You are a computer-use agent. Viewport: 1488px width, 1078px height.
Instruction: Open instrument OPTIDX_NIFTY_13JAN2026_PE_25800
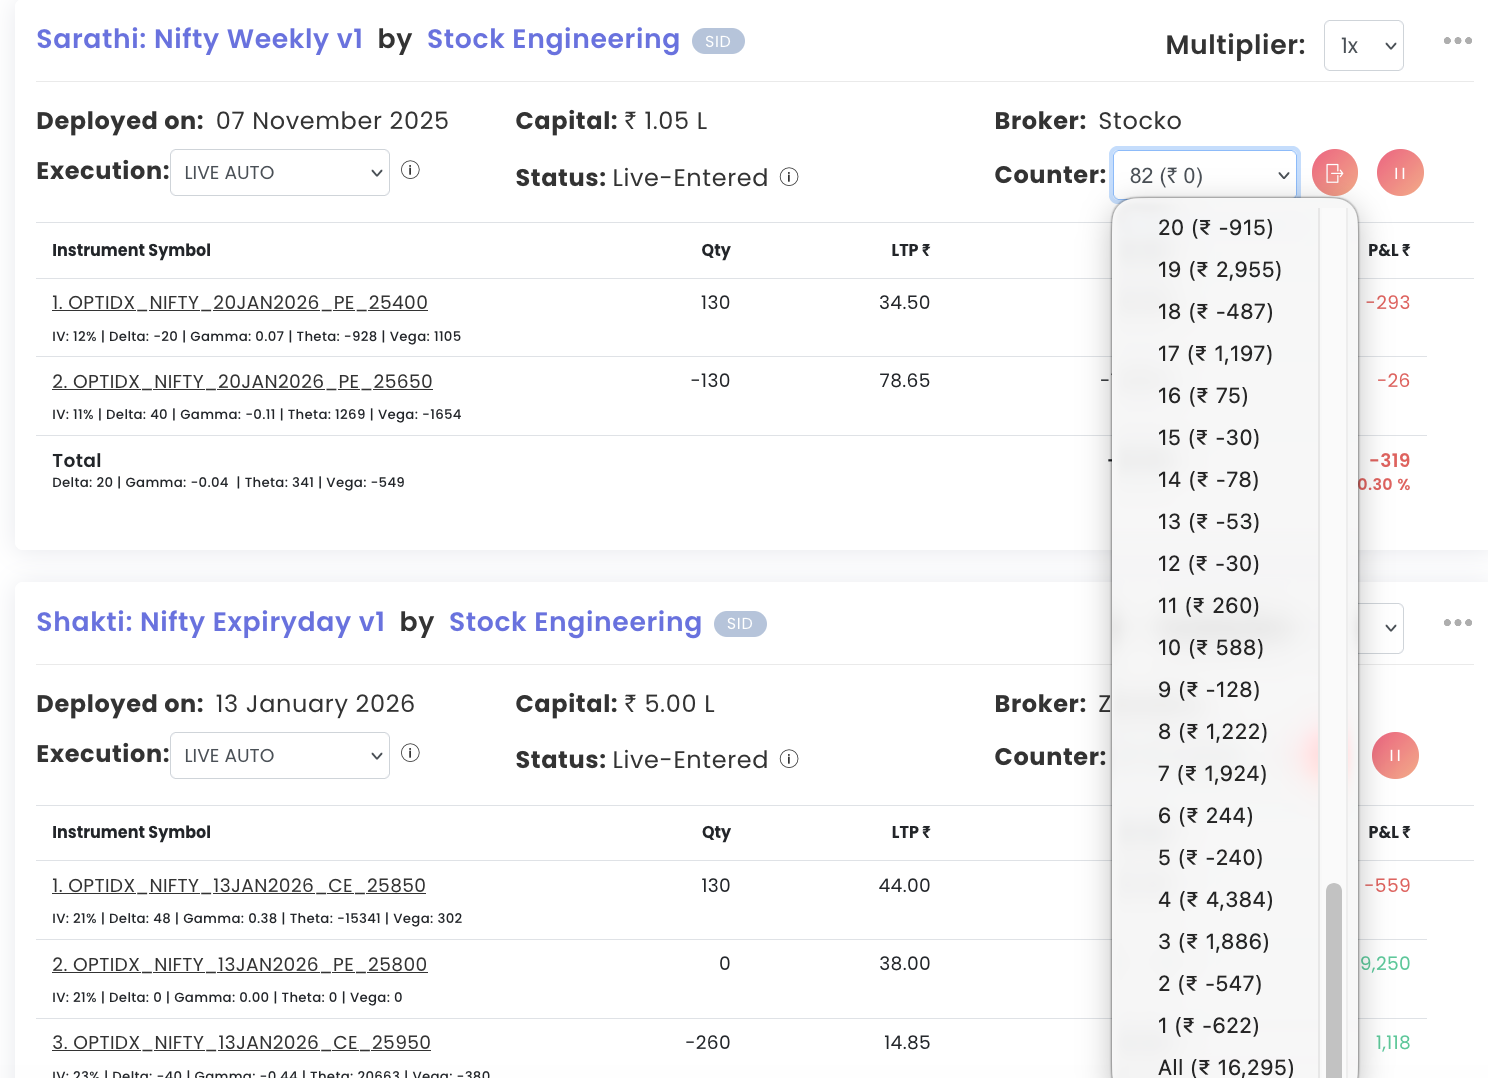point(239,965)
